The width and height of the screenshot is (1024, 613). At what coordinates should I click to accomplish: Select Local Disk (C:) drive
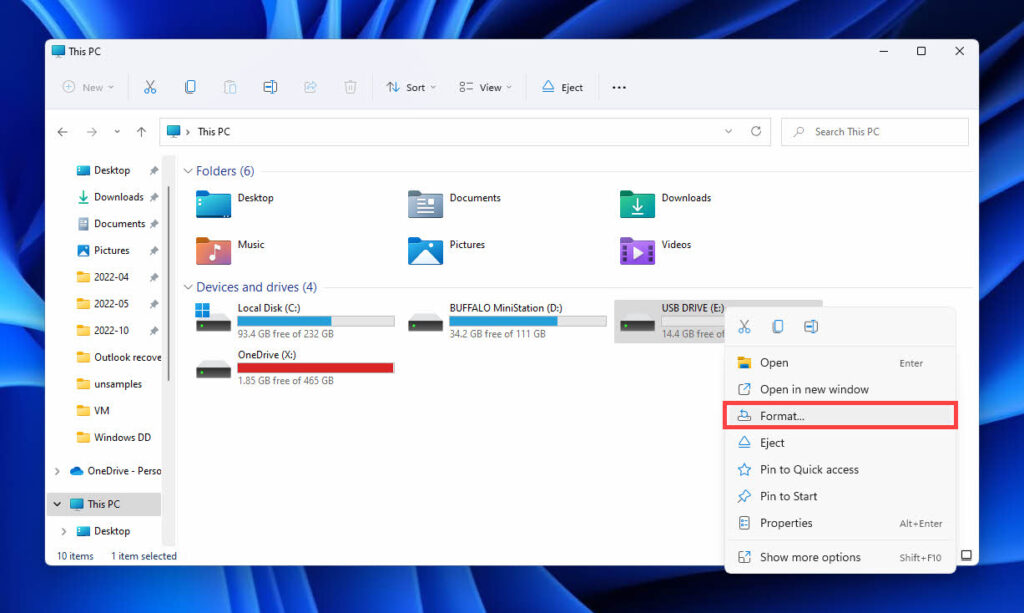pos(268,308)
